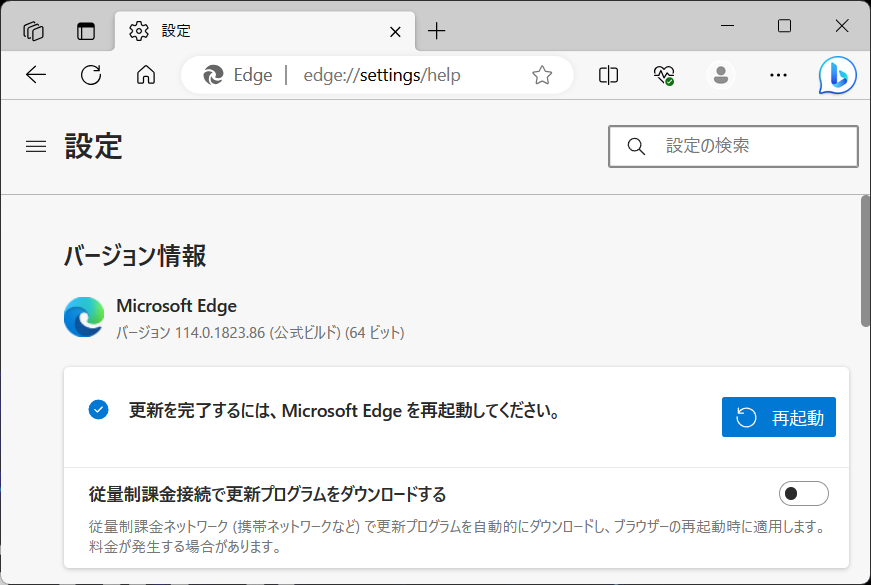The height and width of the screenshot is (585, 871).
Task: Click the site information Edge icon in address bar
Action: tap(215, 74)
